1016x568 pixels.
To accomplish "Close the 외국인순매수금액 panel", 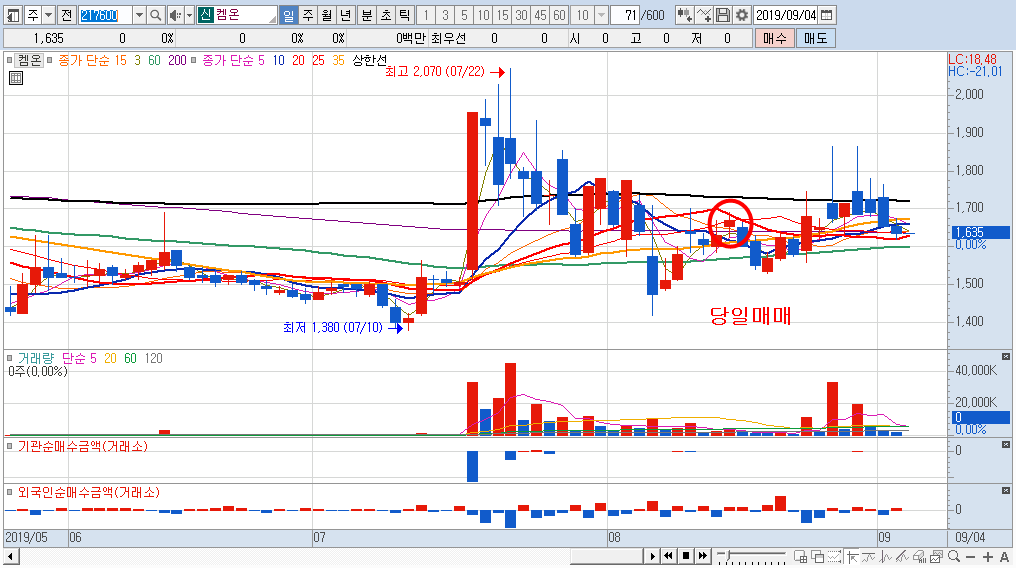I will pos(1006,491).
